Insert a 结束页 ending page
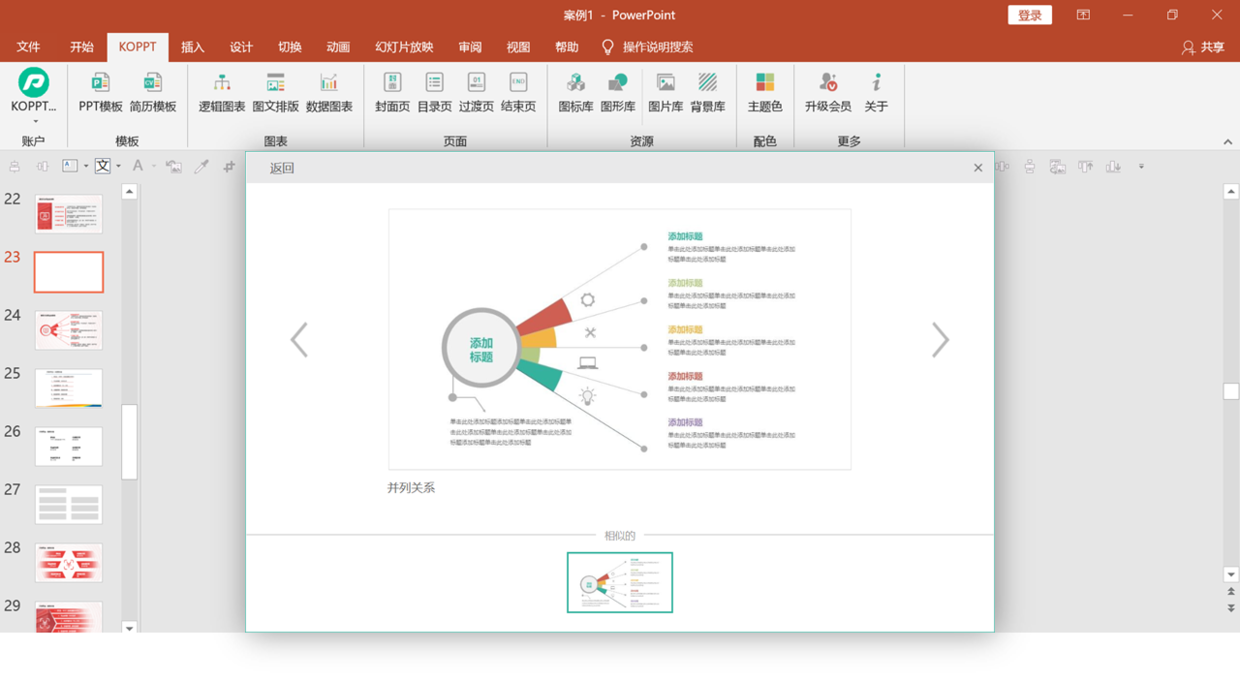Screen dimensions: 1240x682 tap(518, 93)
